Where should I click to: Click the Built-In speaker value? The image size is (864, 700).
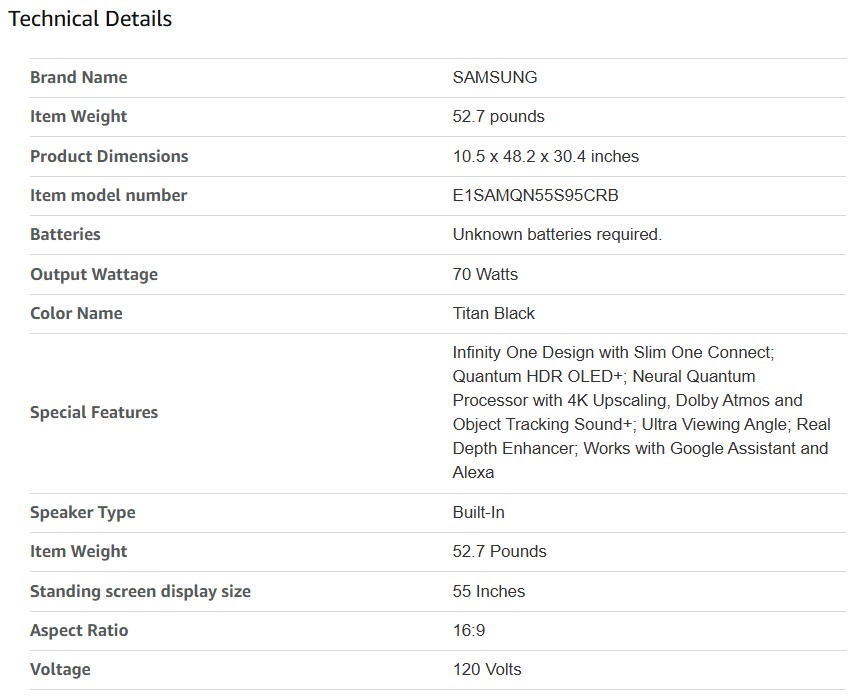tap(478, 512)
